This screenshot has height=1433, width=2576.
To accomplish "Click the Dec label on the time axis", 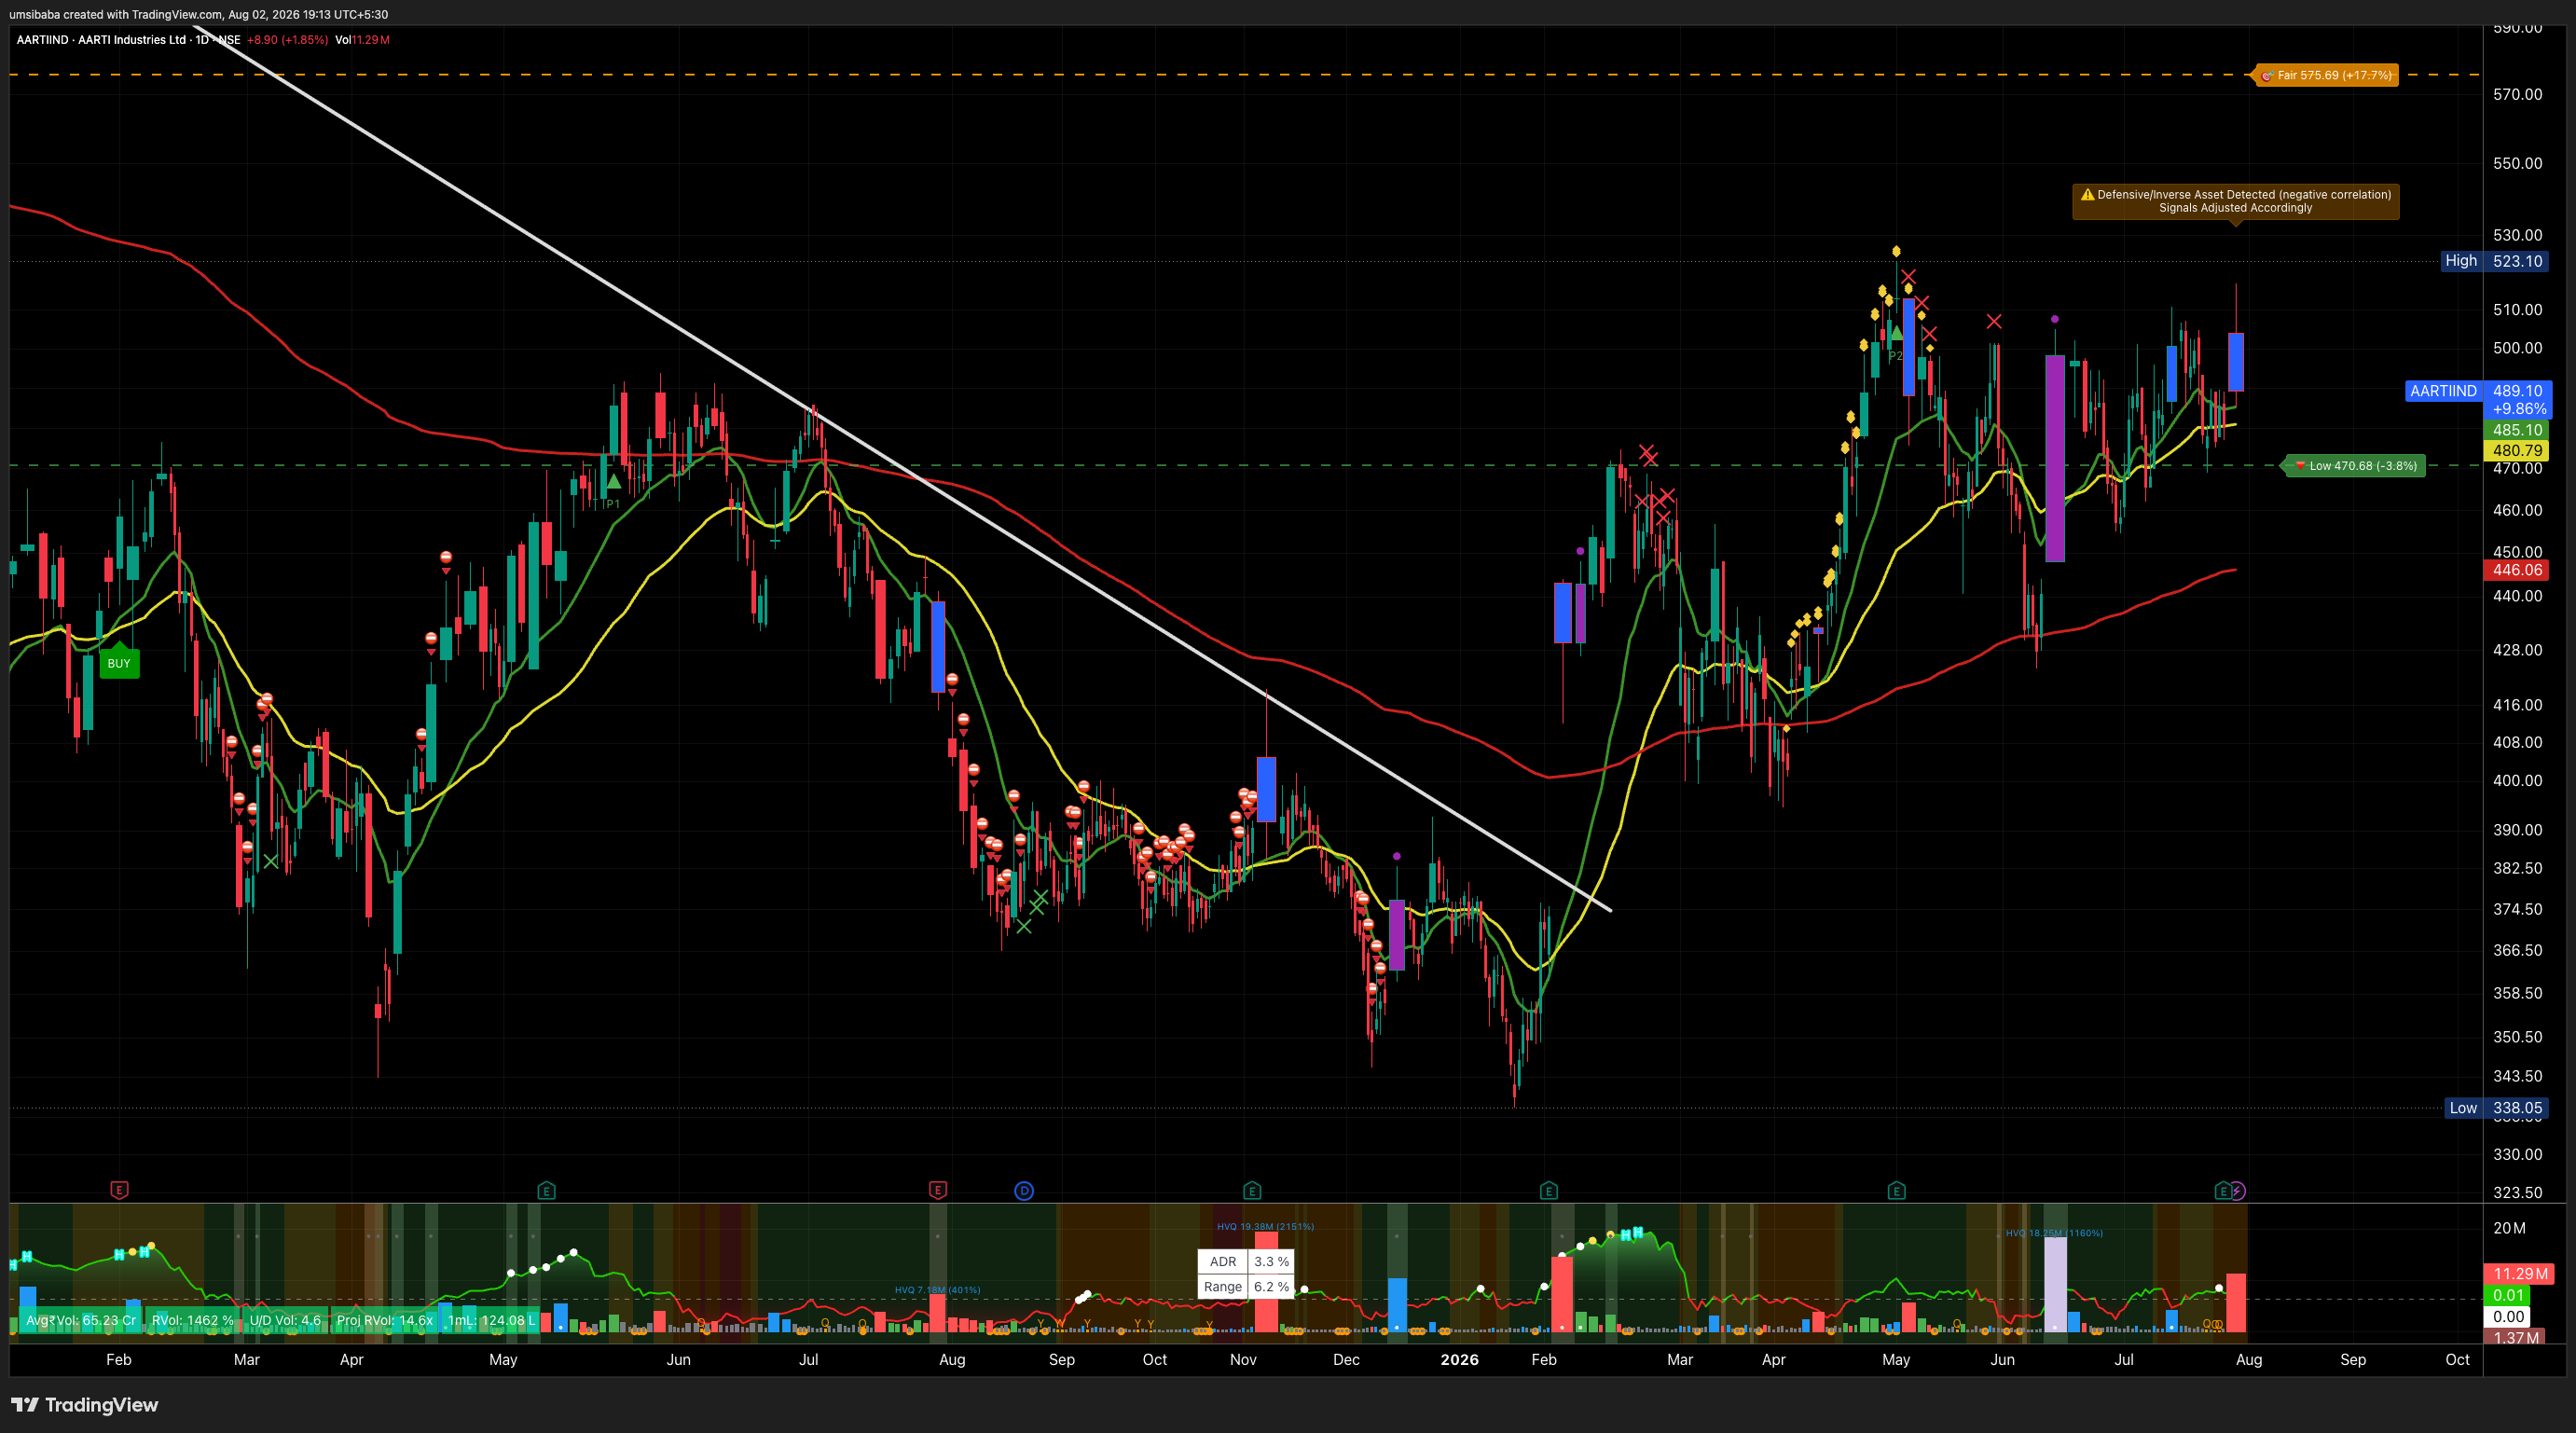I will pos(1346,1359).
